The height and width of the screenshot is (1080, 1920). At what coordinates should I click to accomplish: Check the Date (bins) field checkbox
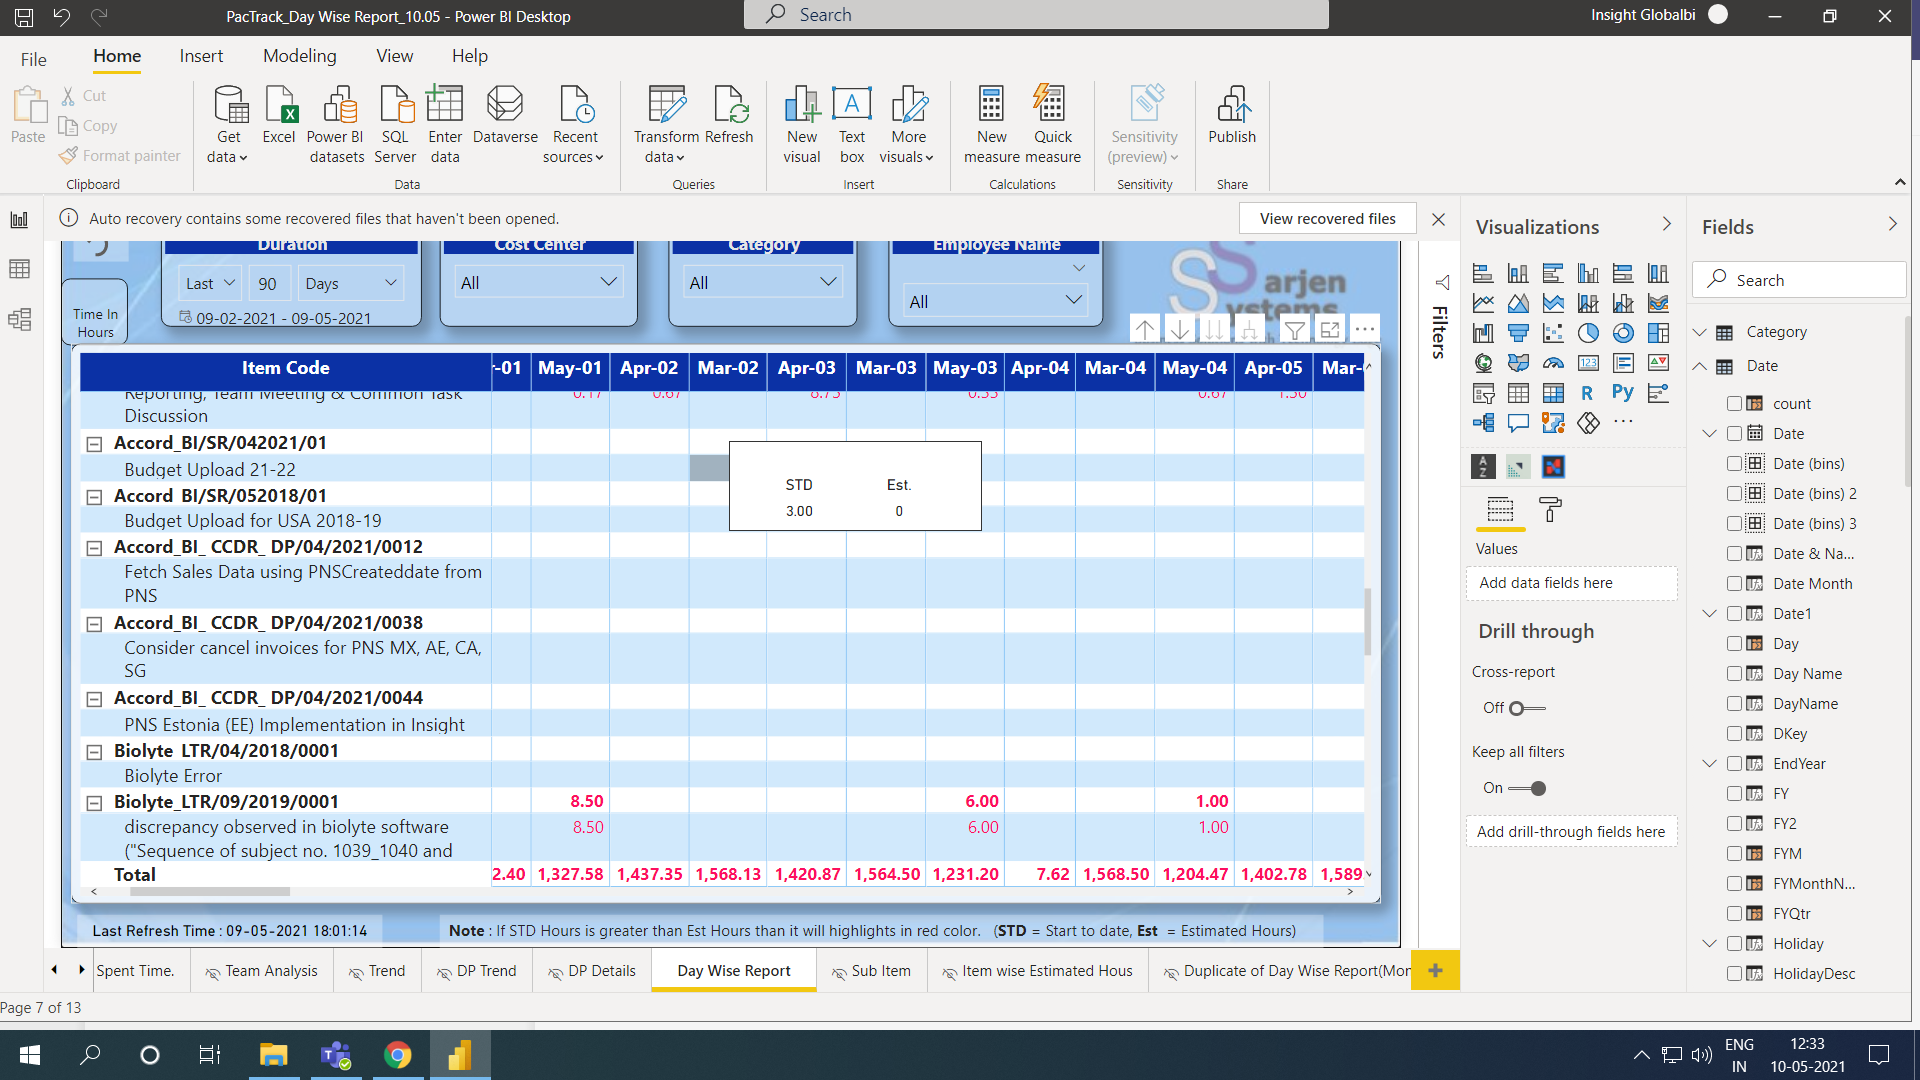tap(1735, 463)
